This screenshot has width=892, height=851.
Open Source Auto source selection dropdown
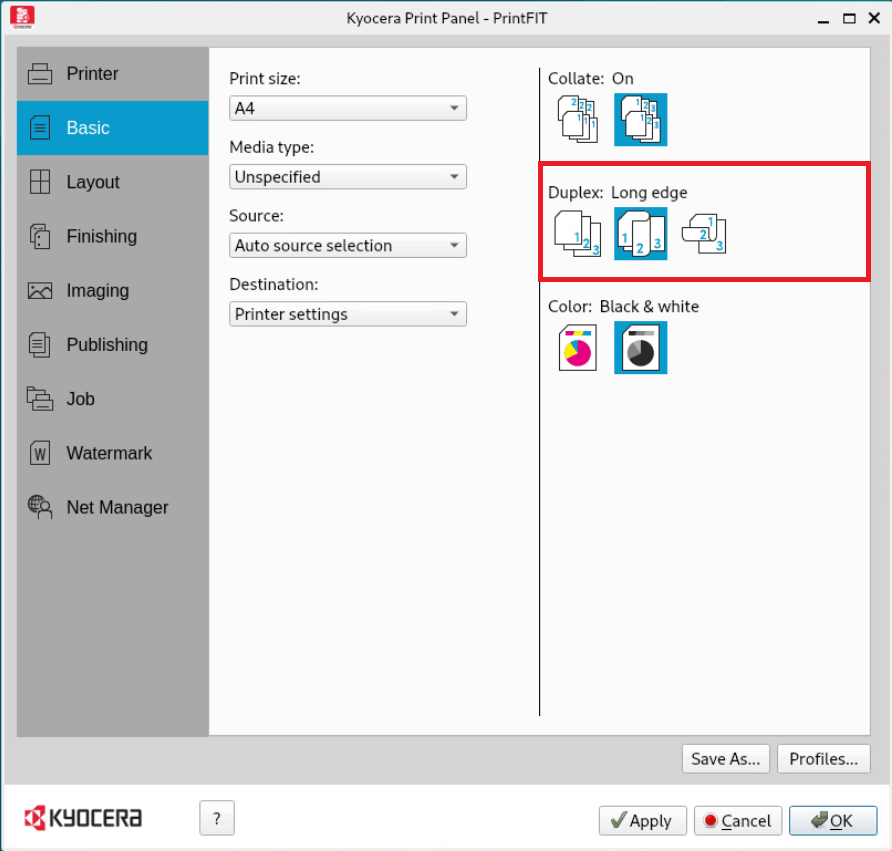coord(348,245)
